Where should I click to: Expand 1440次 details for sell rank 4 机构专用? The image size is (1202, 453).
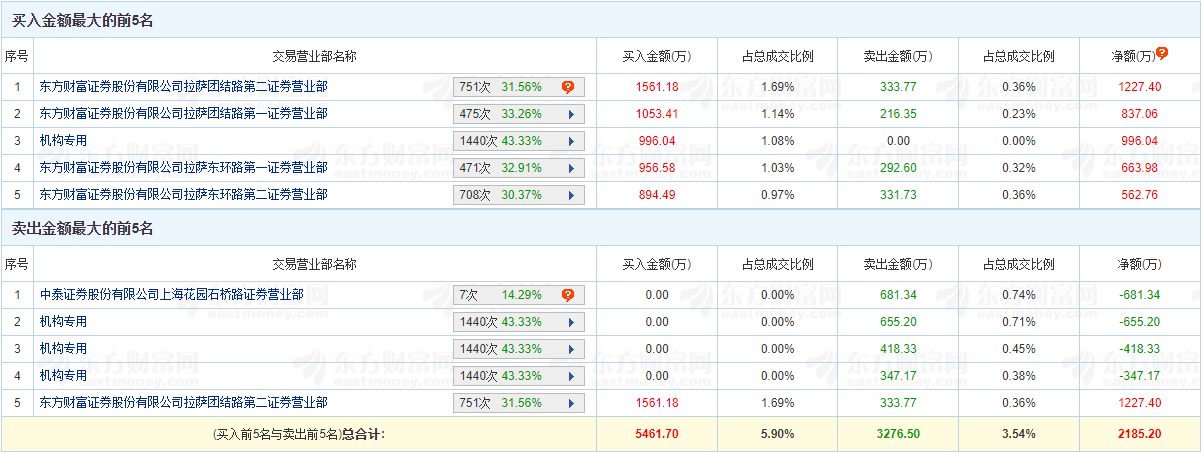pos(571,376)
